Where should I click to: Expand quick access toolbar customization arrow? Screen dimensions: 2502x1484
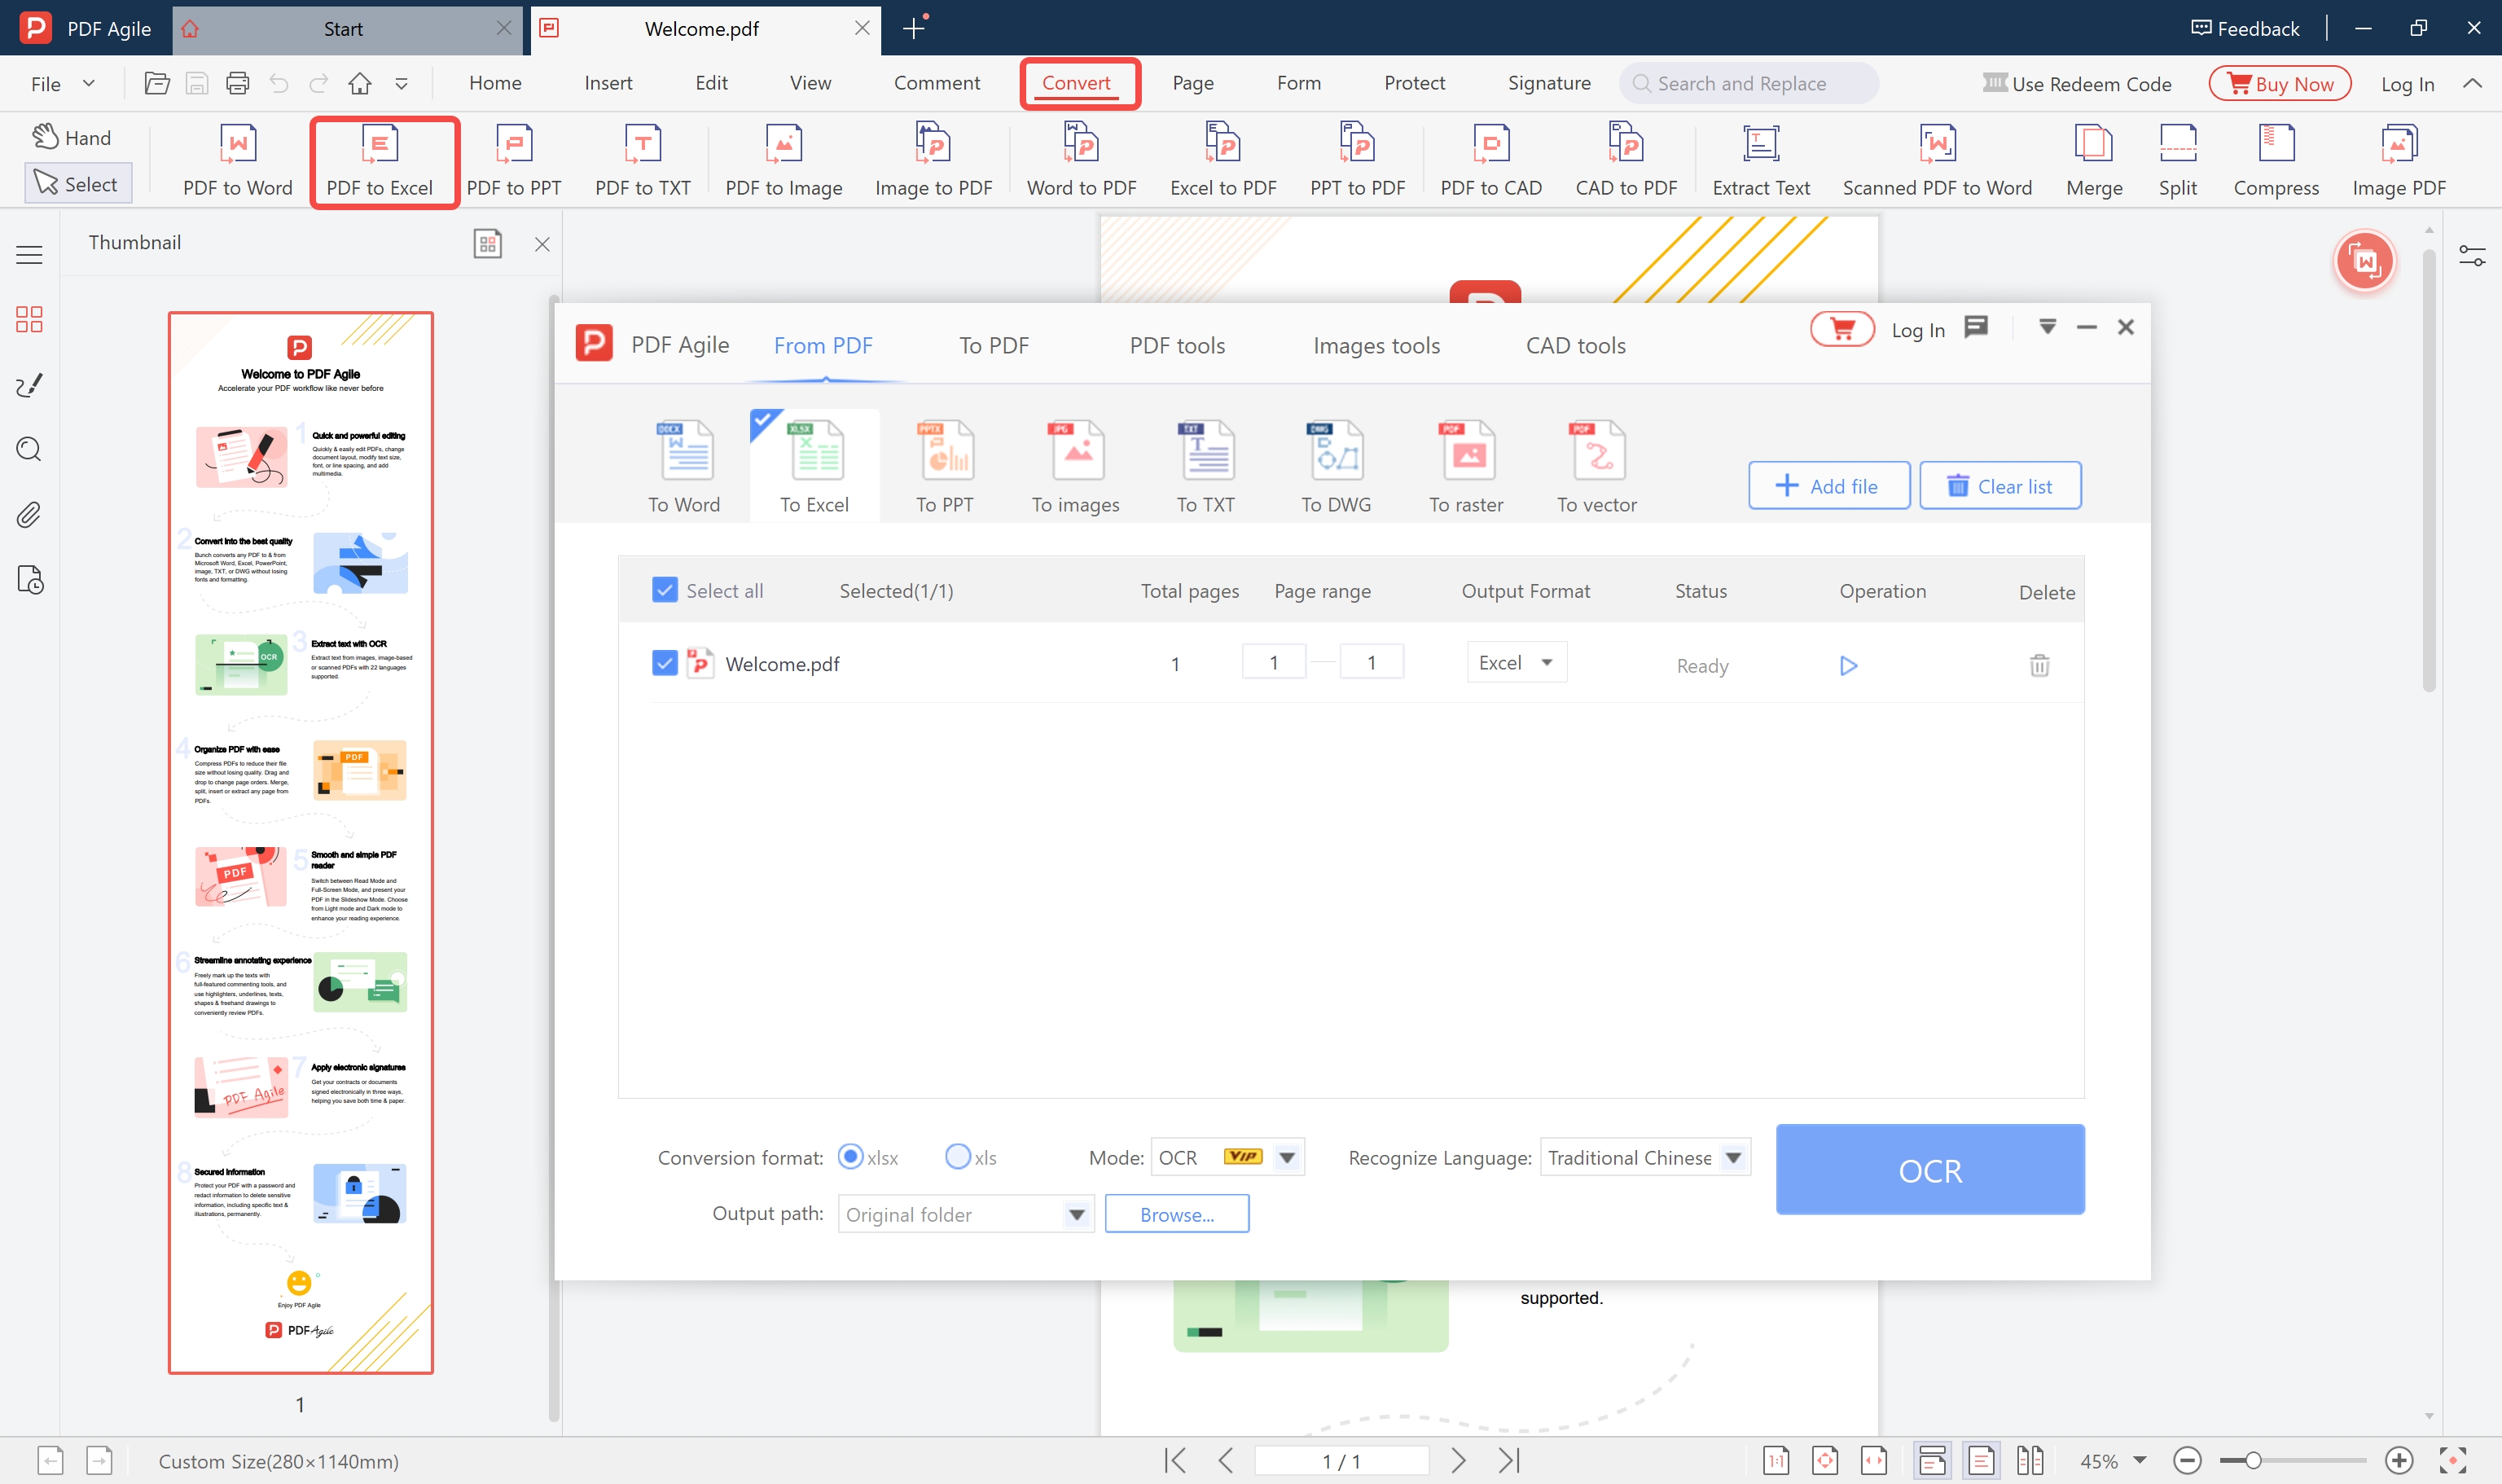(x=401, y=84)
